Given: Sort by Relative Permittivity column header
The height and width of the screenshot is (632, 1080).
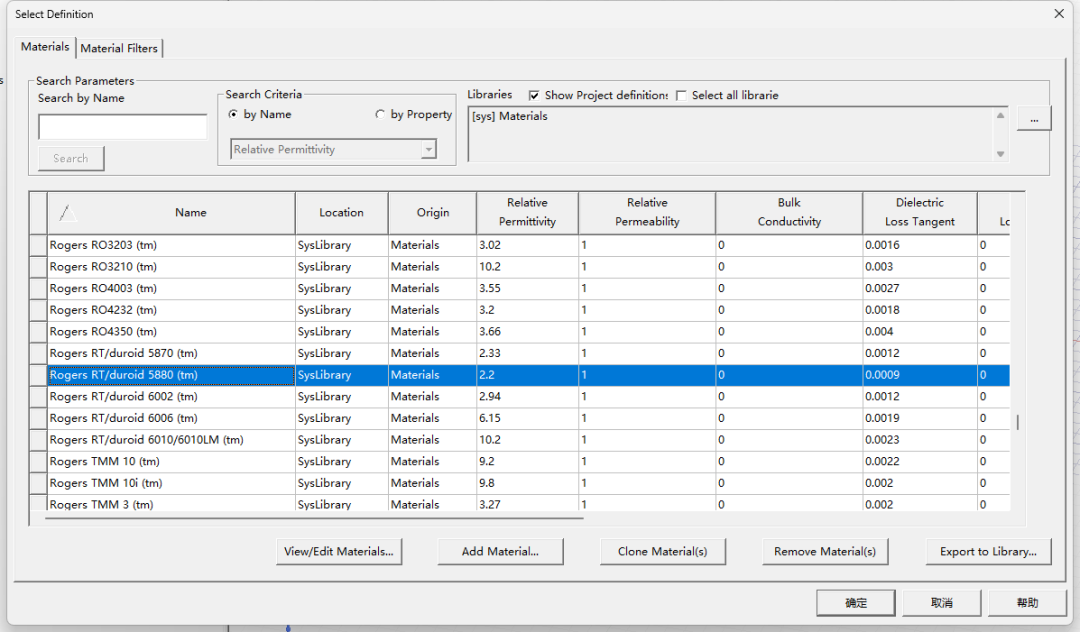Looking at the screenshot, I should (527, 213).
